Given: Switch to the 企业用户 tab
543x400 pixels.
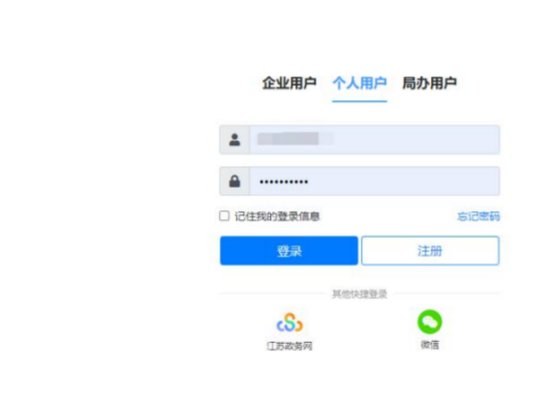Looking at the screenshot, I should tap(289, 83).
